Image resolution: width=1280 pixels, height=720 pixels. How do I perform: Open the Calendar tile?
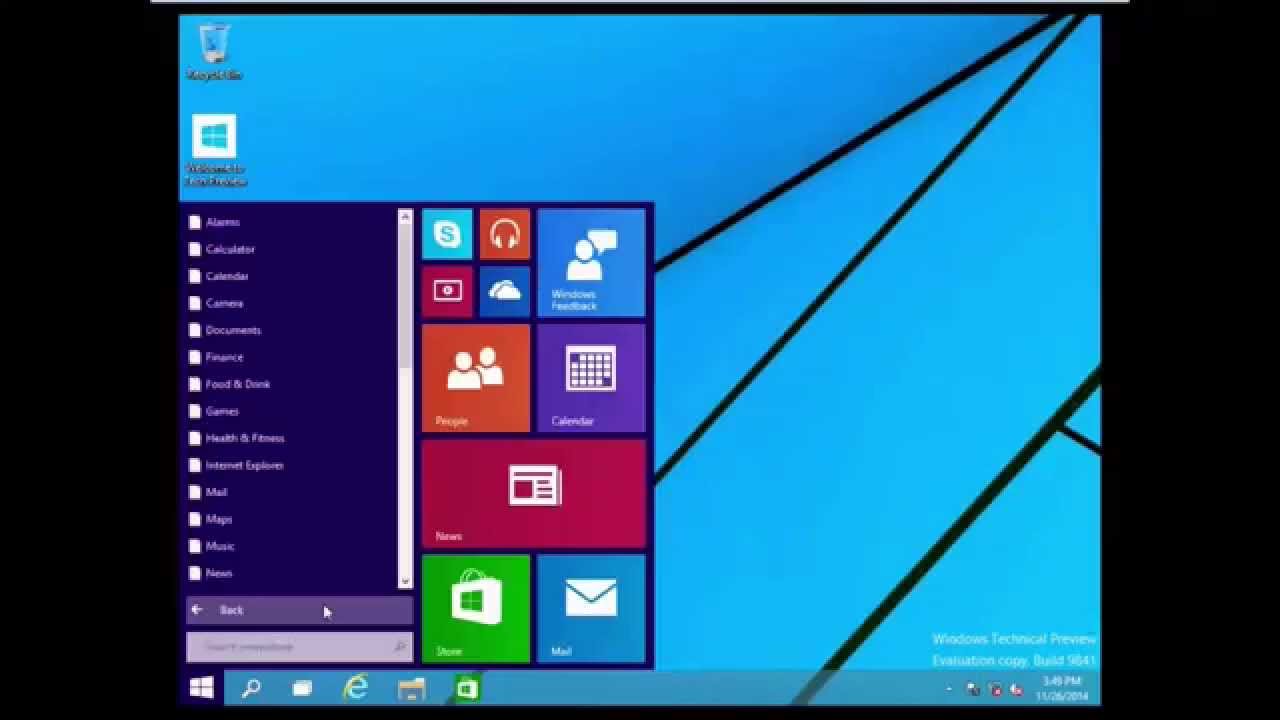coord(591,378)
